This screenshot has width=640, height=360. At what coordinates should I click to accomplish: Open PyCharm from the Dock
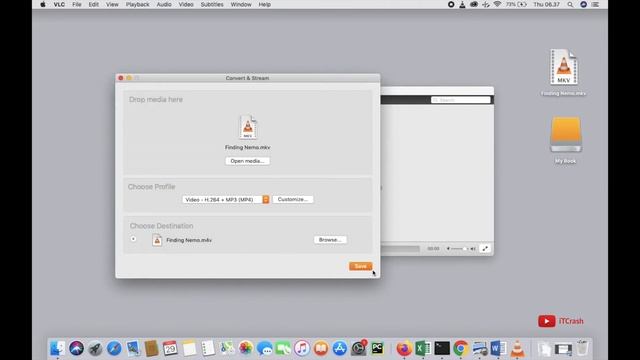tap(378, 348)
